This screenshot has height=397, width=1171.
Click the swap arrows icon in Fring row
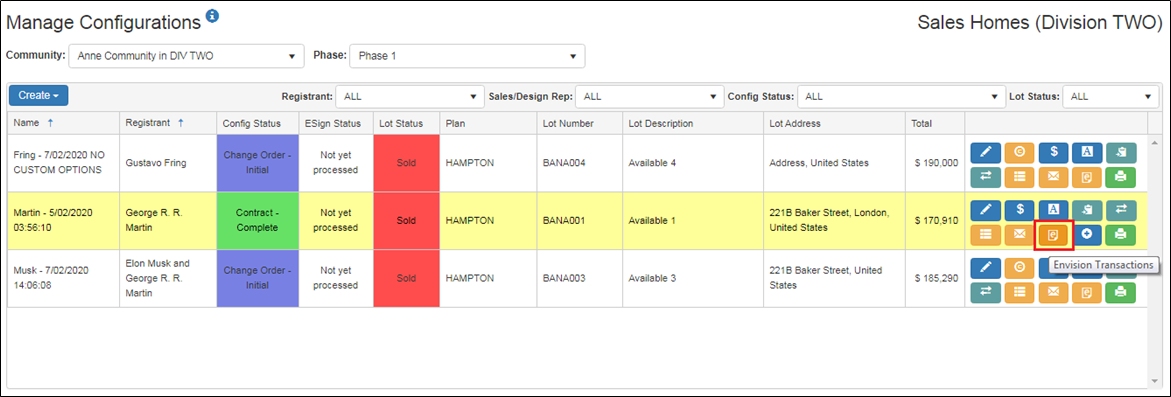(985, 178)
